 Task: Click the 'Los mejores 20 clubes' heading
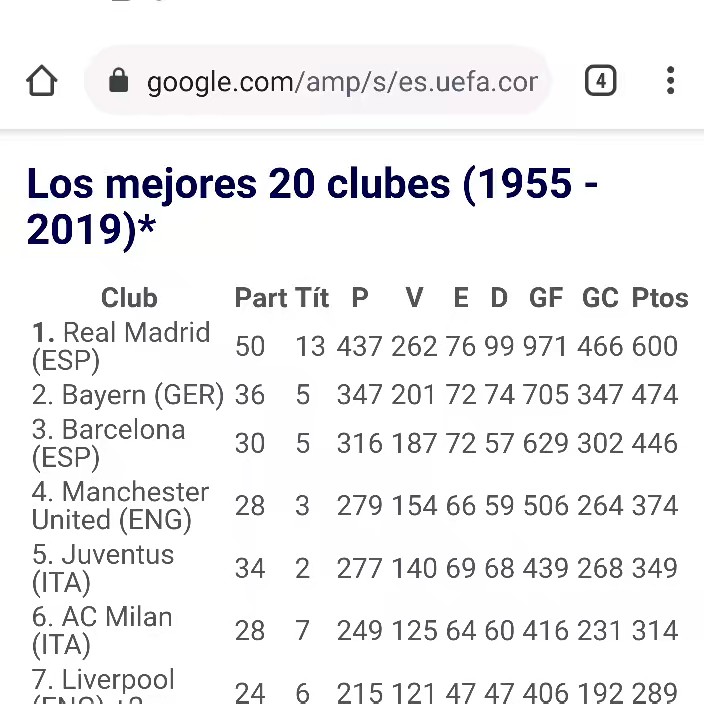coord(312,206)
